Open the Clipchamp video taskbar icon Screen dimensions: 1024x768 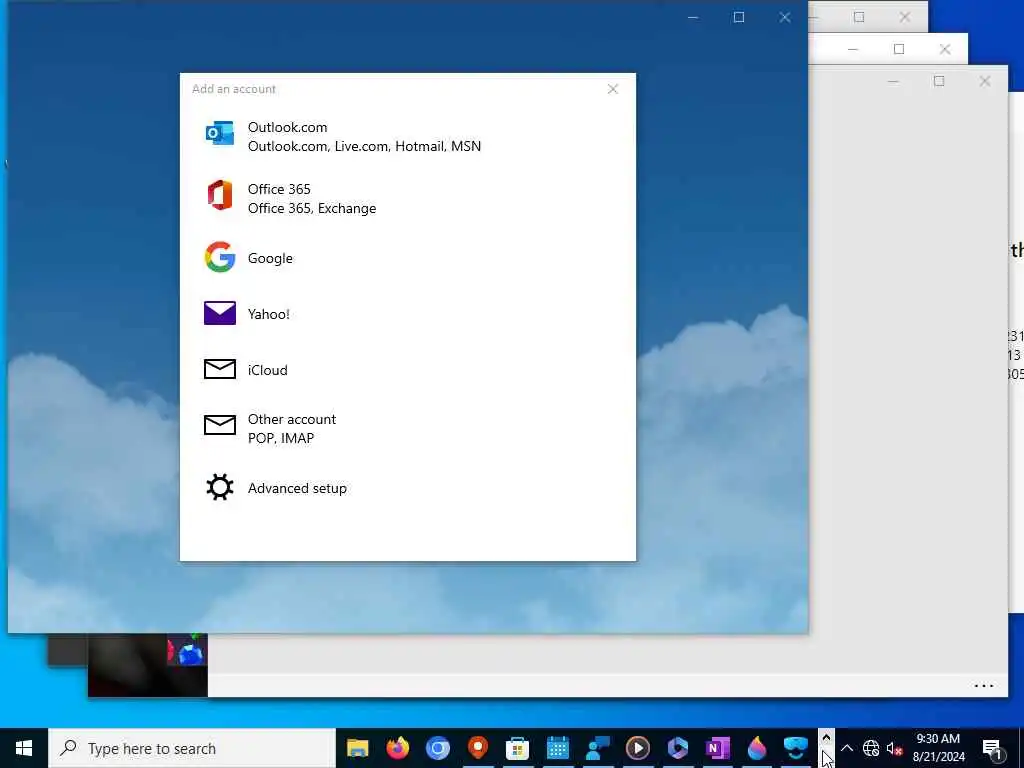click(677, 748)
